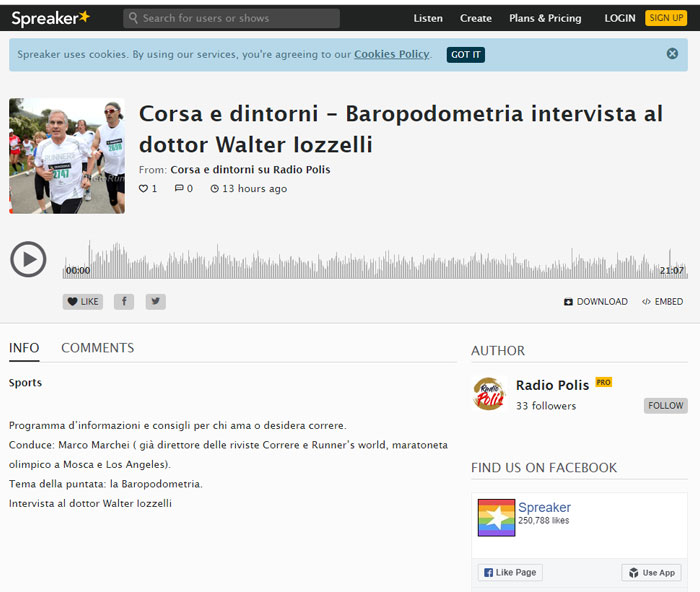Select the INFO tab
Viewport: 700px width, 592px height.
[x=24, y=348]
